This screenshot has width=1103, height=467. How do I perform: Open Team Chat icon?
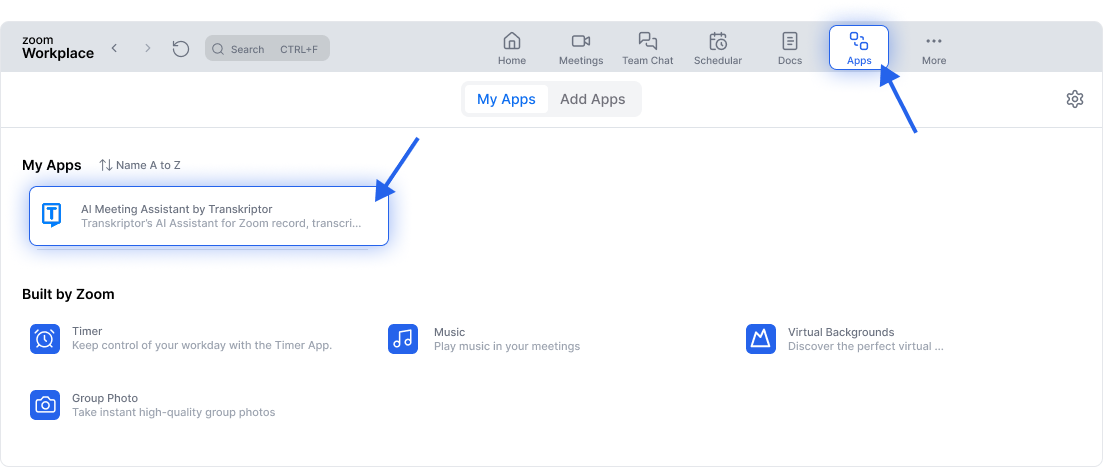[647, 40]
